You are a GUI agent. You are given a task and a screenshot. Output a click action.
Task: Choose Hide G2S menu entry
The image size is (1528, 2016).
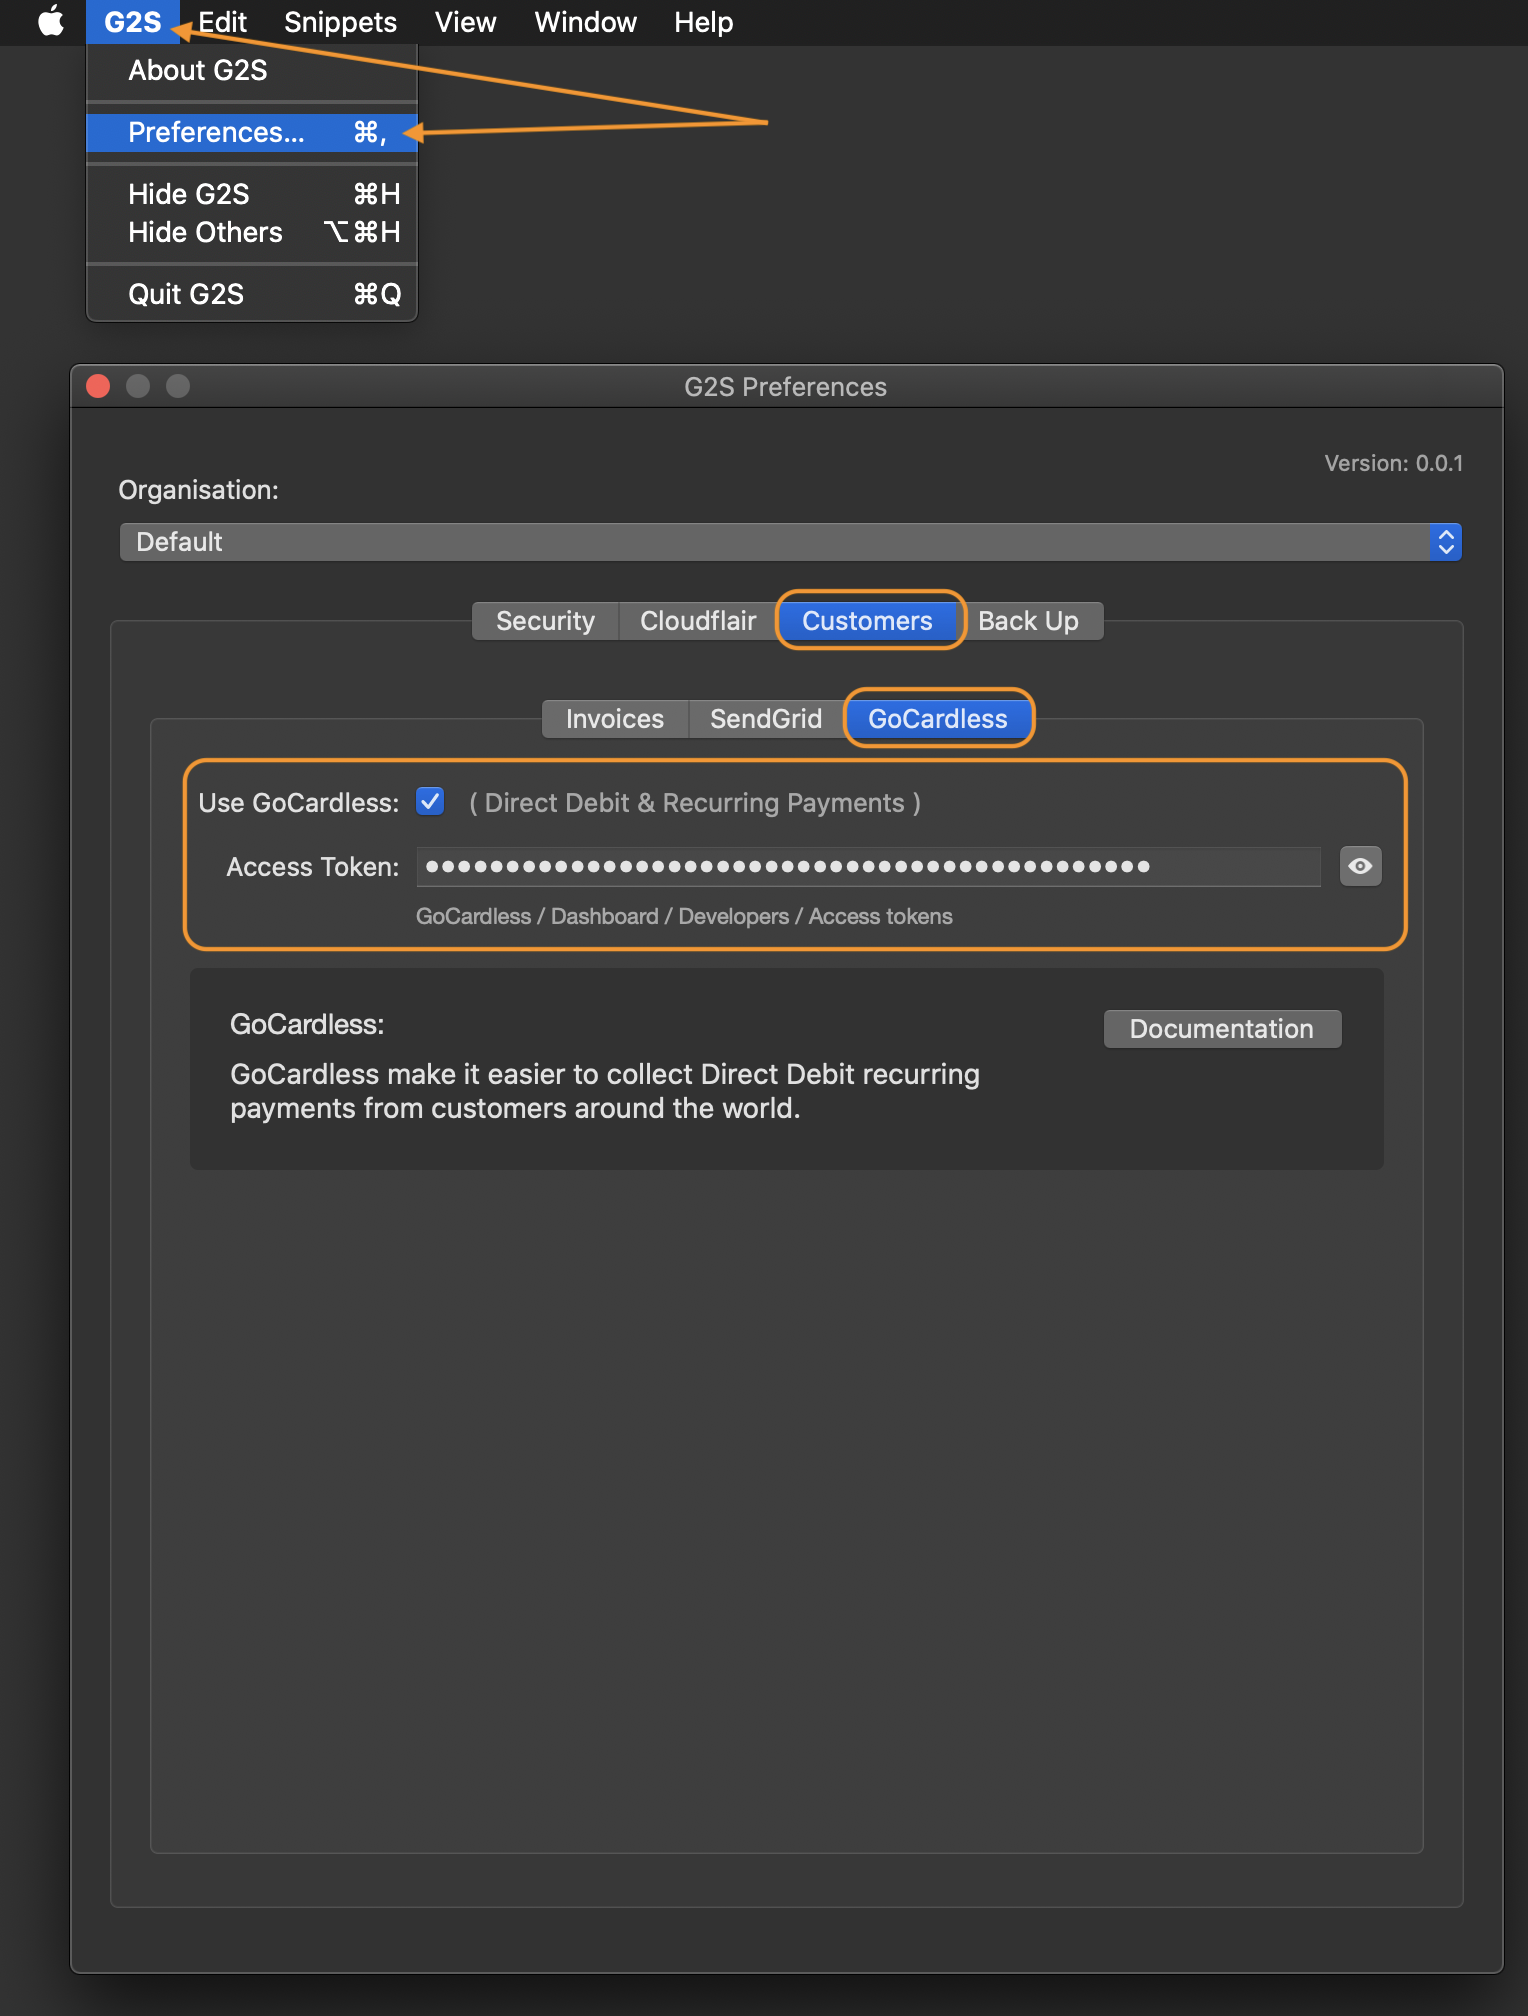click(x=252, y=194)
